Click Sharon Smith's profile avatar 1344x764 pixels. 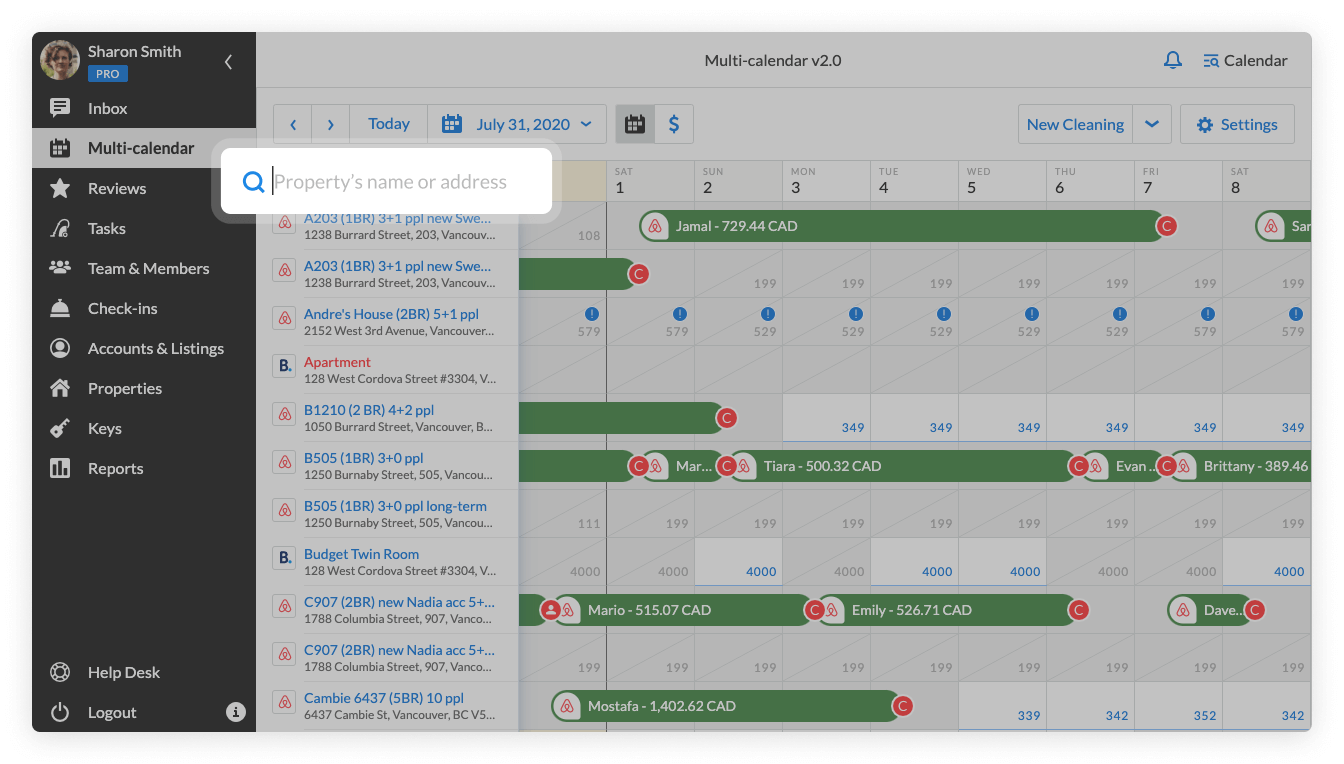[60, 60]
